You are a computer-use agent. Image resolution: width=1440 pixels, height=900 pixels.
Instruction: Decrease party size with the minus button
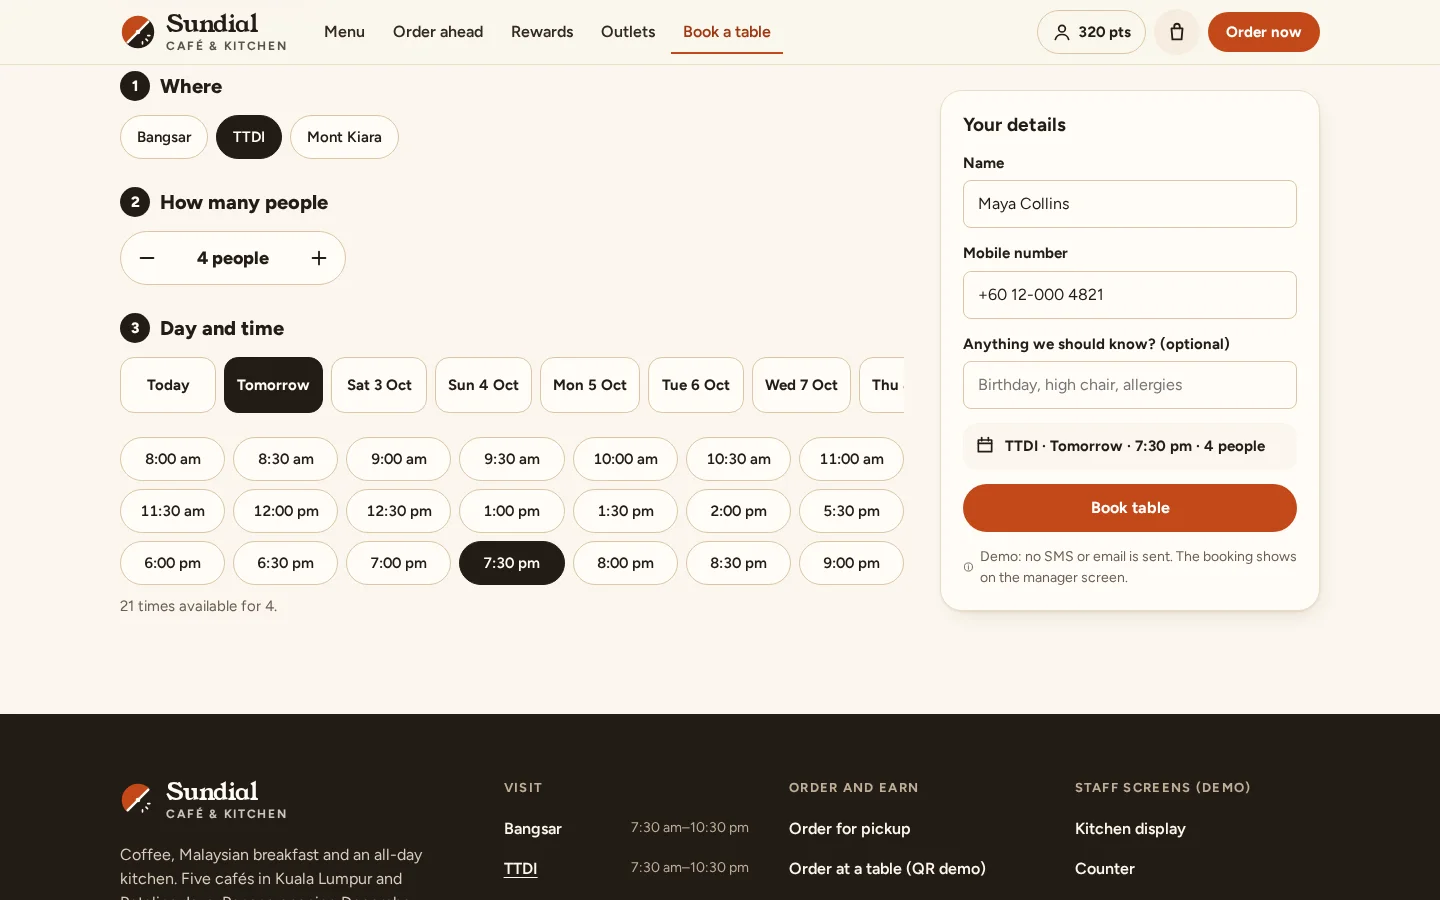pos(147,258)
